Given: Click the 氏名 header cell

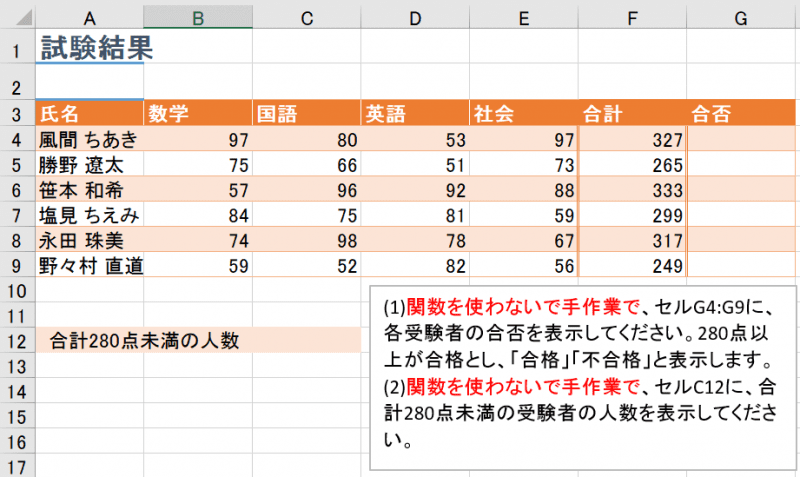Looking at the screenshot, I should pyautogui.click(x=90, y=113).
